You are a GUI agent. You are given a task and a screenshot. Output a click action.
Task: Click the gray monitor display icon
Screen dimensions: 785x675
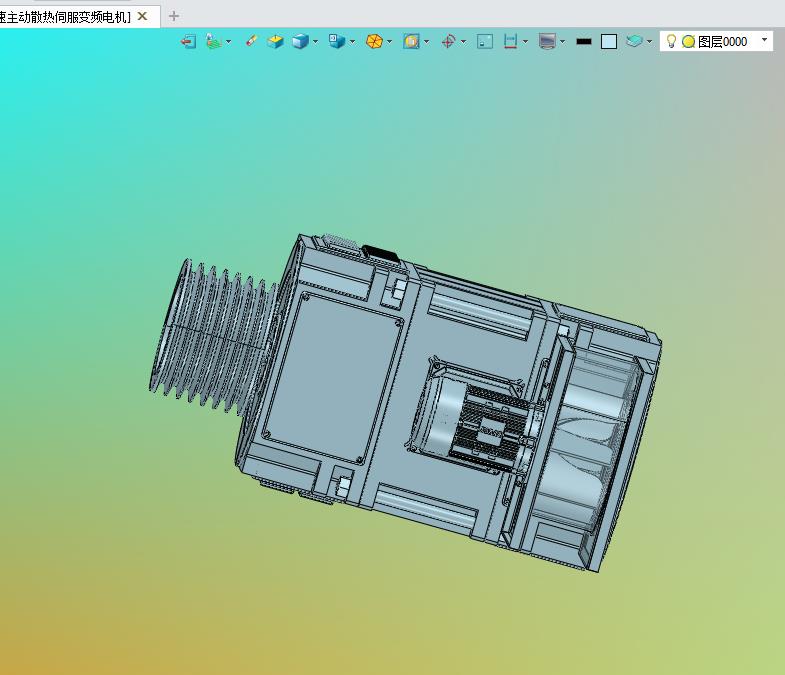click(x=546, y=42)
